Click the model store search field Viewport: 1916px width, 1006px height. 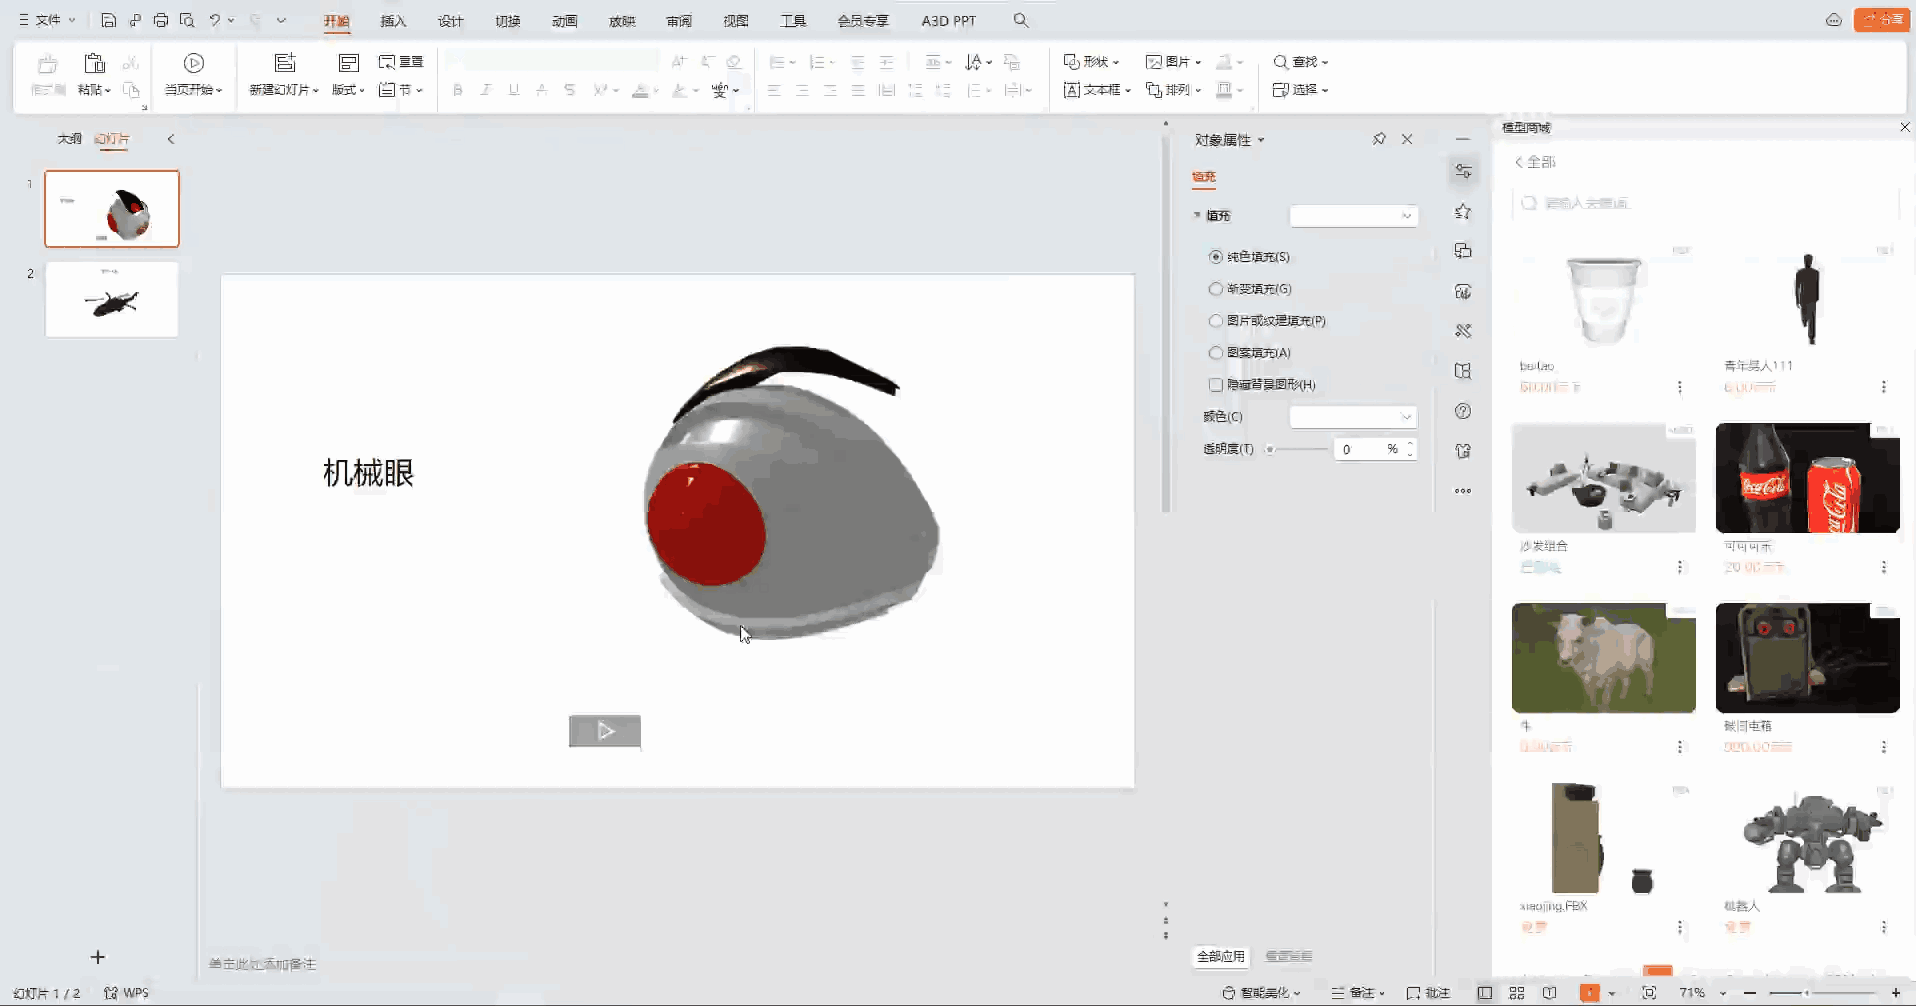point(1705,203)
